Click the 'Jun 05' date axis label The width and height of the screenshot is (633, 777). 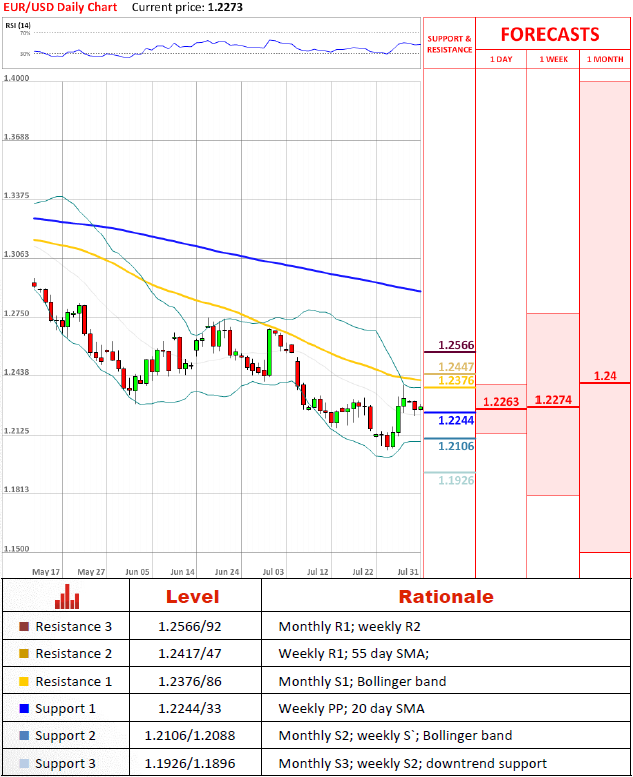[137, 572]
